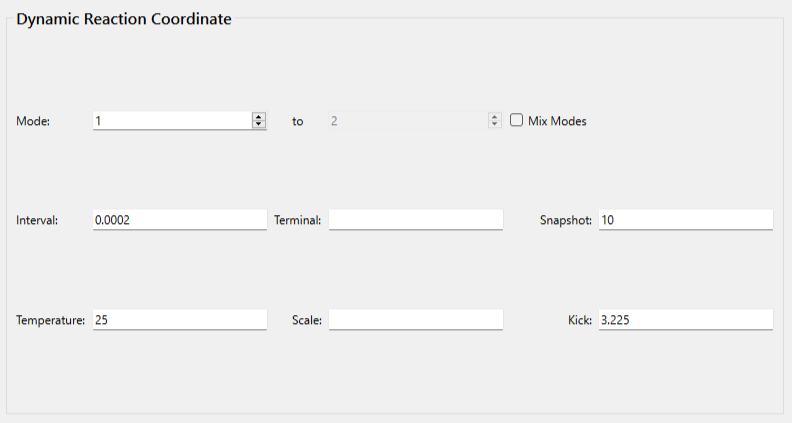Click the Interval field containing 0.0002
This screenshot has width=792, height=423.
(179, 220)
